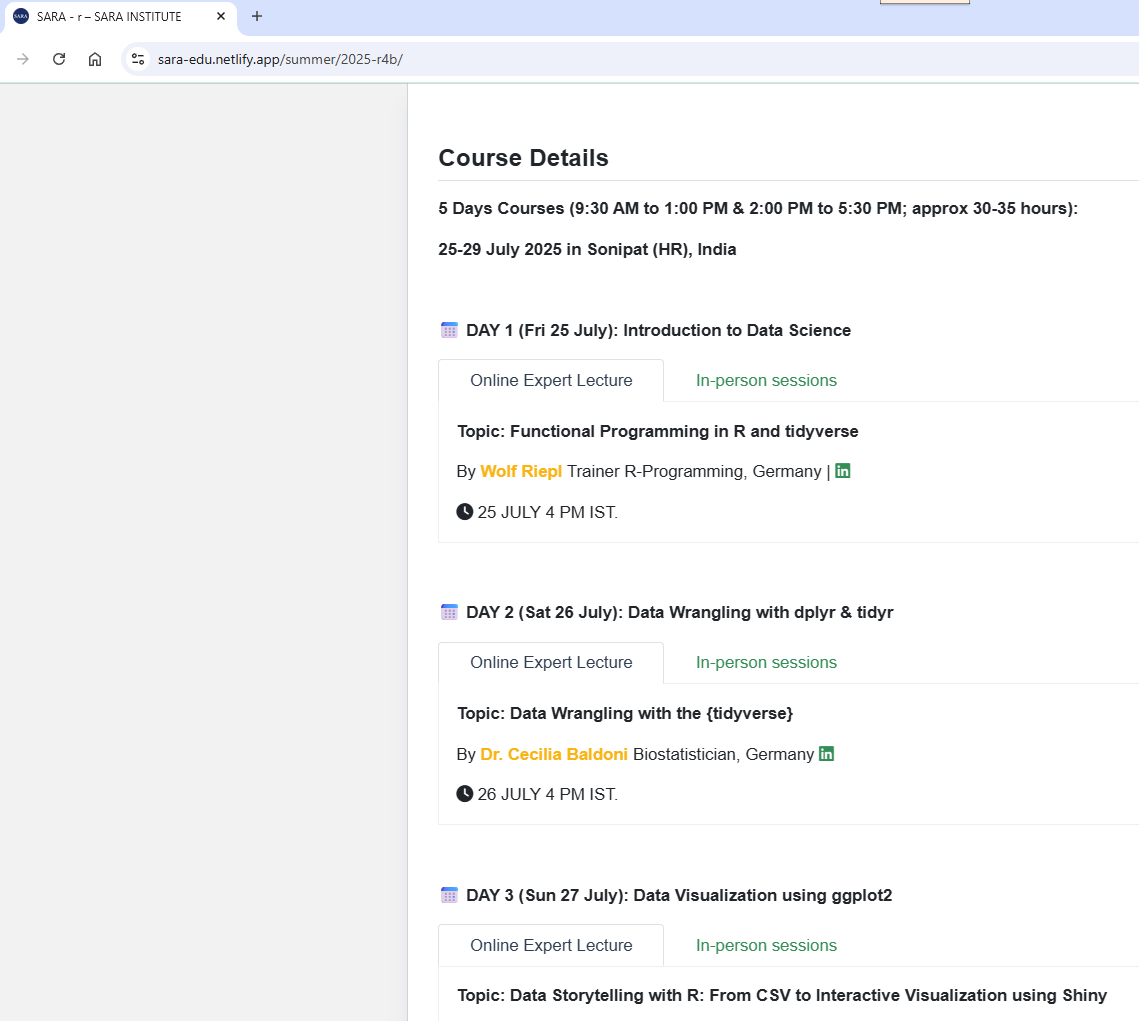This screenshot has height=1021, width=1139.
Task: Close the SARA INSTITUTE browser tab
Action: click(221, 16)
